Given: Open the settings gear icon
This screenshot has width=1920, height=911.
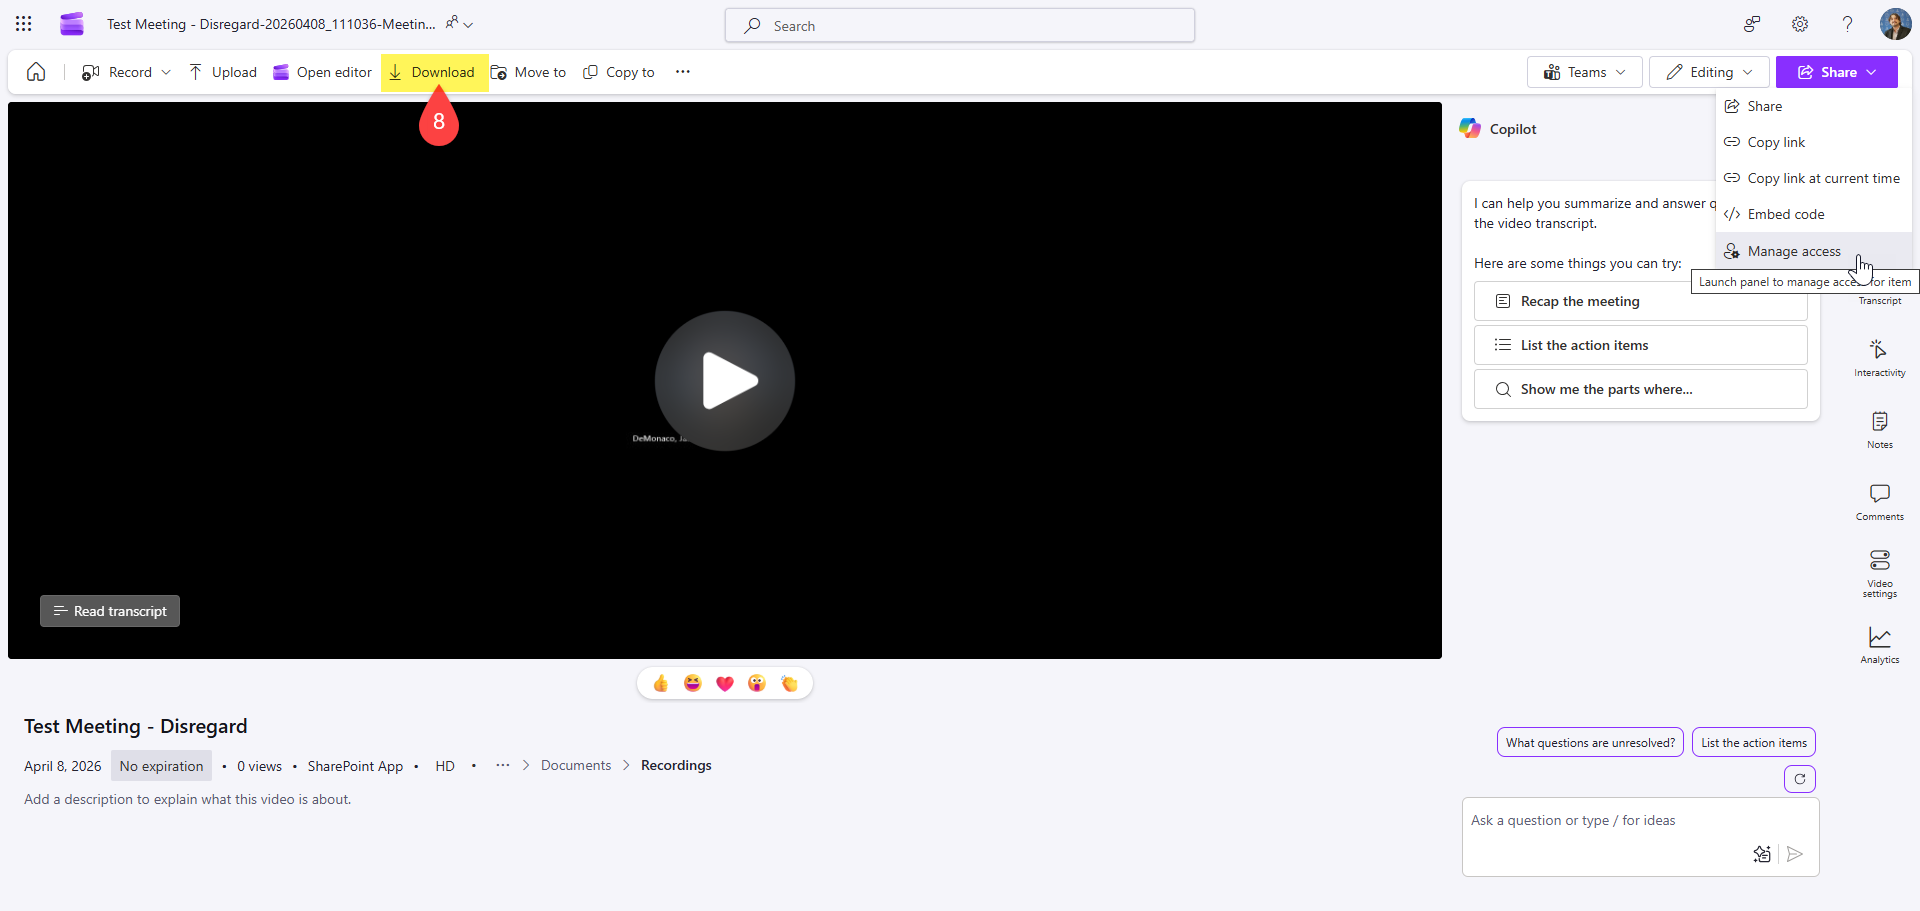Looking at the screenshot, I should pyautogui.click(x=1800, y=24).
